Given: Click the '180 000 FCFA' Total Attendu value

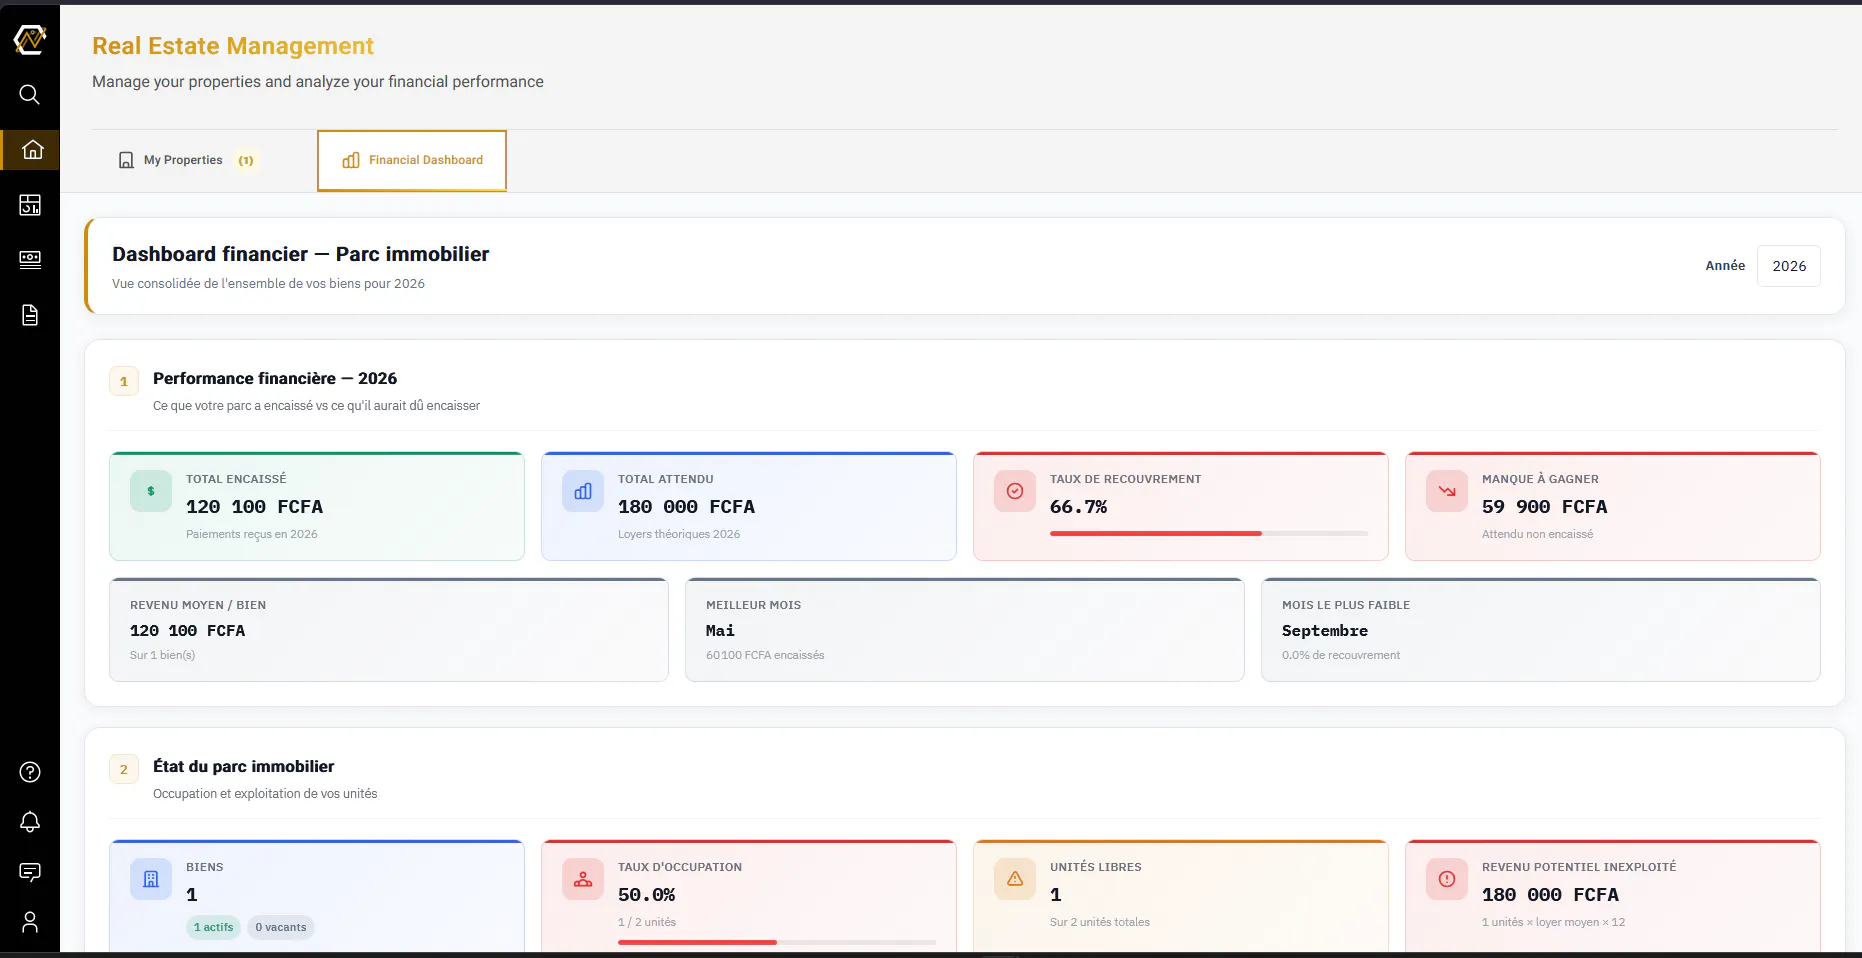Looking at the screenshot, I should (686, 507).
